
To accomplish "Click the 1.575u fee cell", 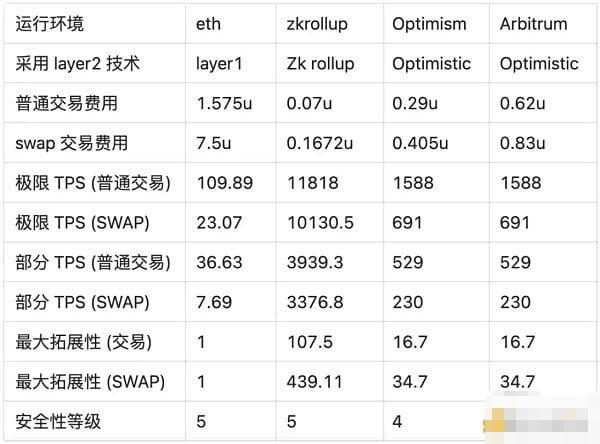I will coord(222,103).
